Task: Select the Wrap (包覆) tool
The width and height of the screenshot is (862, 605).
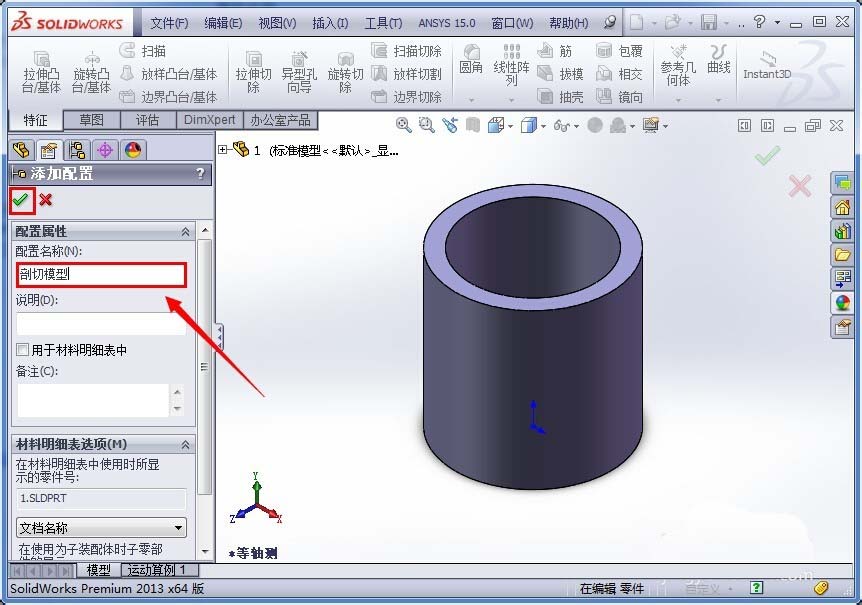Action: click(619, 51)
